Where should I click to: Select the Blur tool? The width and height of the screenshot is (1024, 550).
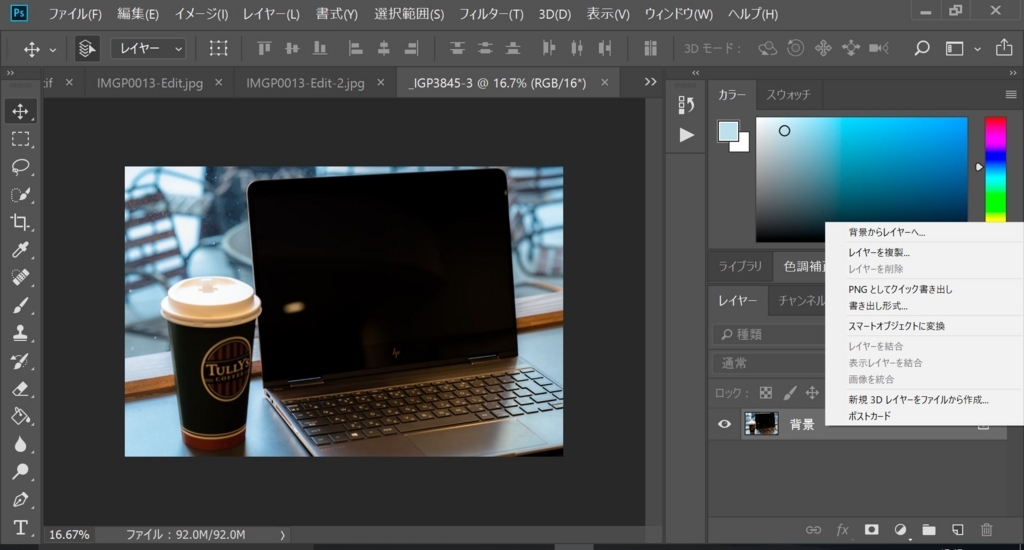click(x=20, y=444)
